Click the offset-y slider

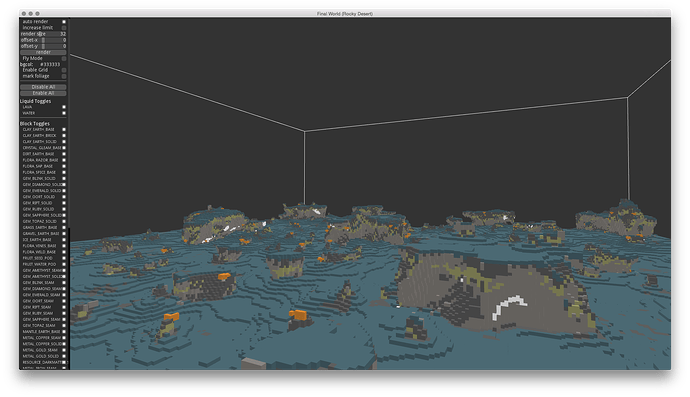coord(43,46)
